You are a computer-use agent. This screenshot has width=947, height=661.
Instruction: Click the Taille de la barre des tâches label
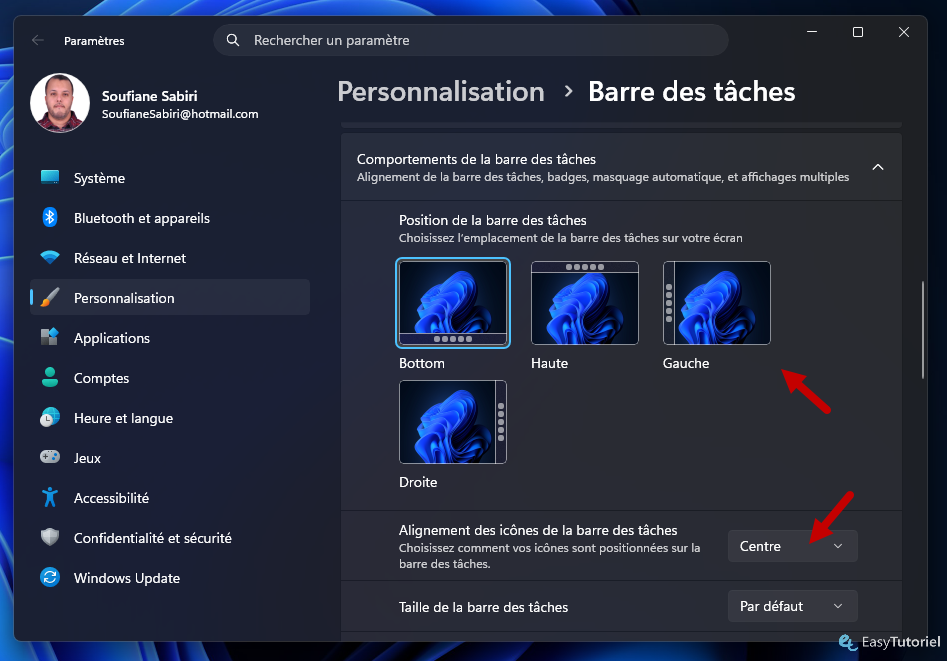pyautogui.click(x=483, y=607)
